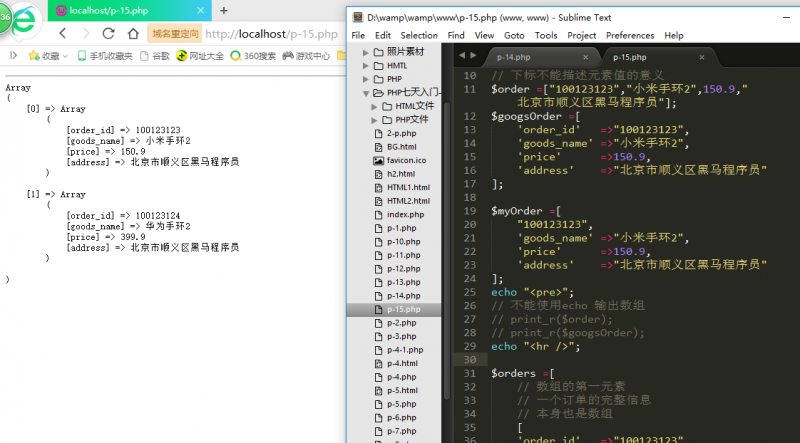Open favicon.ico in the sidebar
Viewport: 800px width, 443px height.
point(406,160)
